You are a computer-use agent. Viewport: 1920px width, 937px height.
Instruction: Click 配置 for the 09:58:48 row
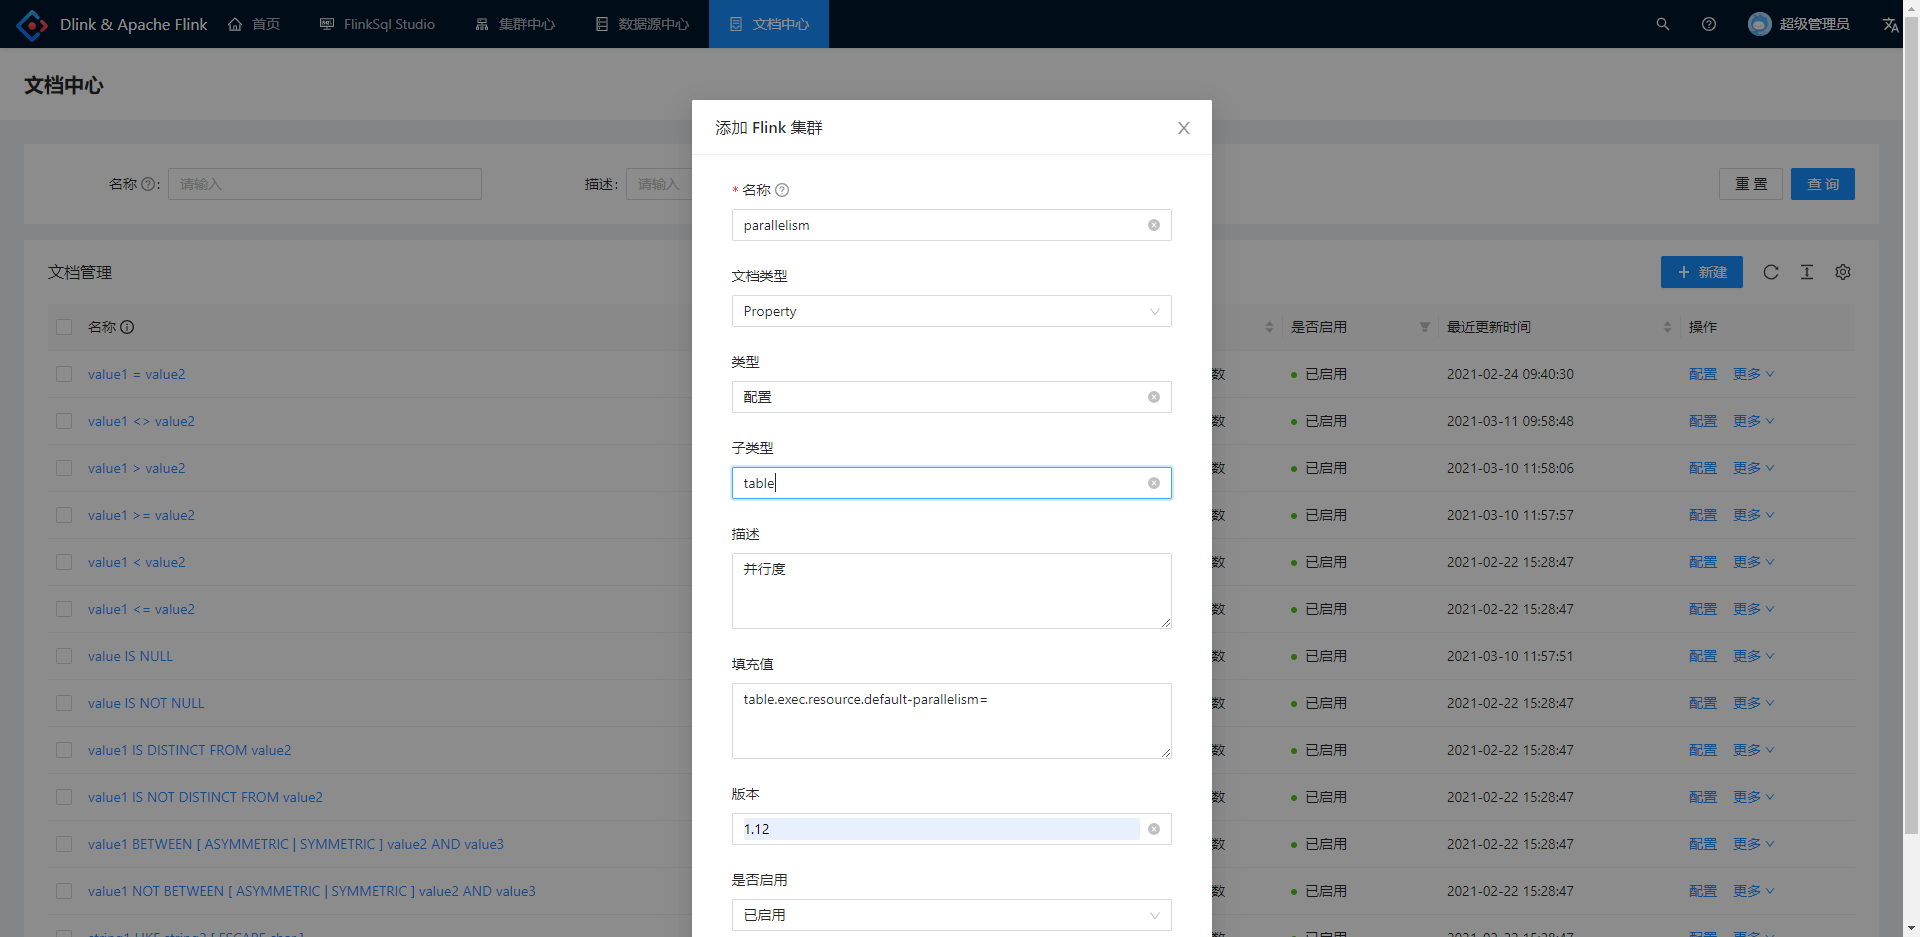point(1703,421)
